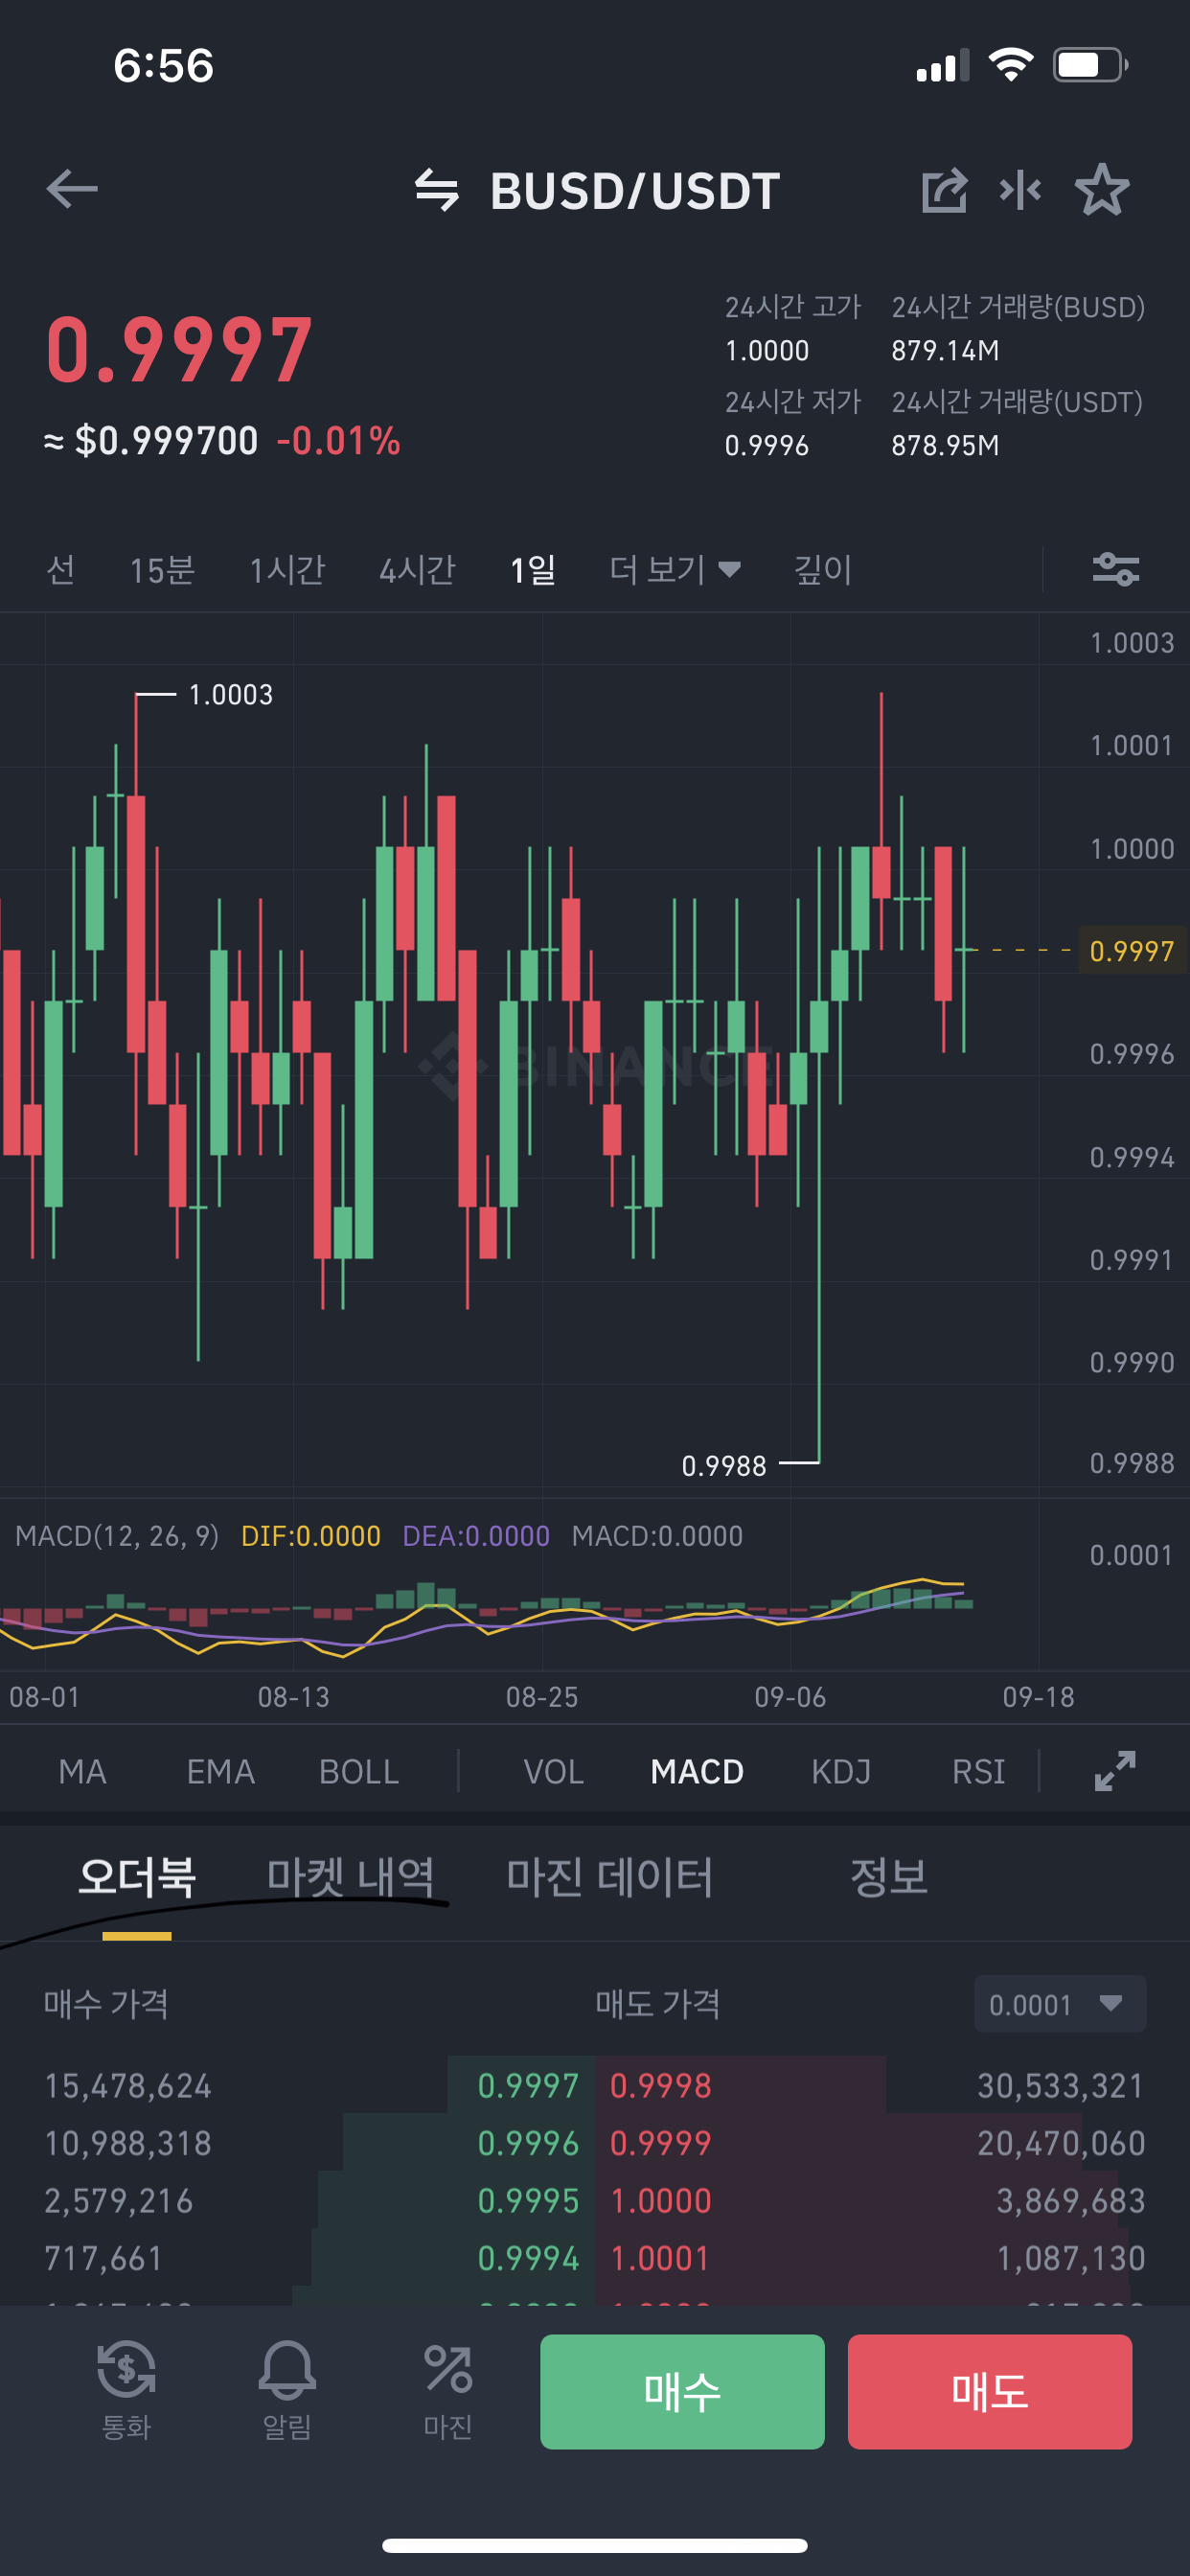Tap the 30,533,321 ask quantity
The image size is (1190, 2576).
1061,2086
